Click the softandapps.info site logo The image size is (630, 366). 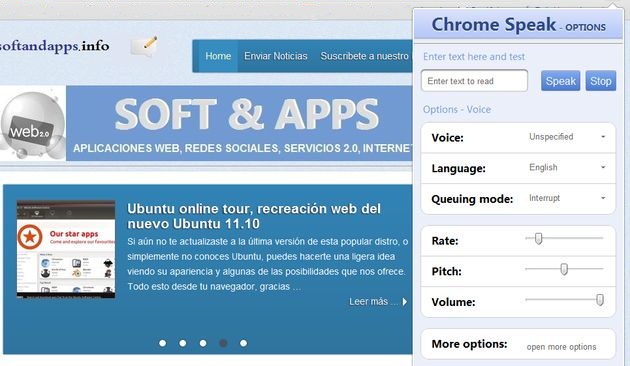(54, 46)
